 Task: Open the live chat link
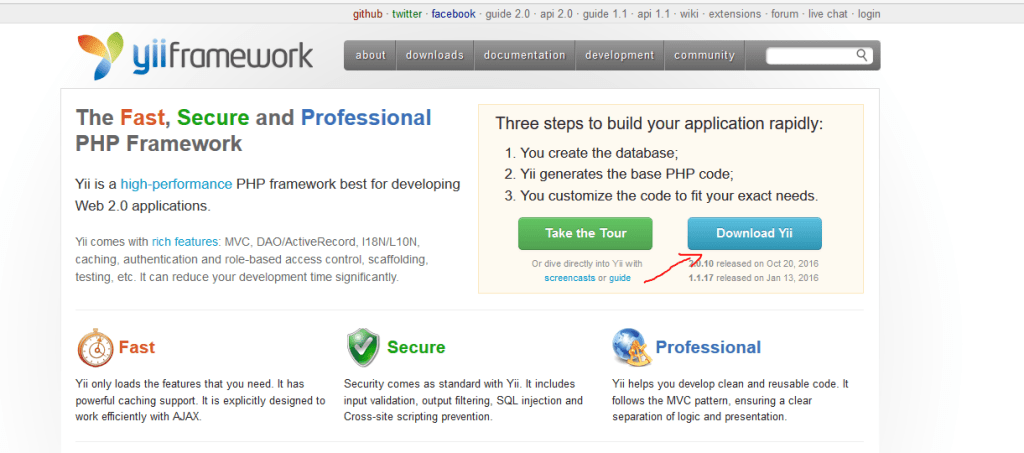pyautogui.click(x=827, y=14)
